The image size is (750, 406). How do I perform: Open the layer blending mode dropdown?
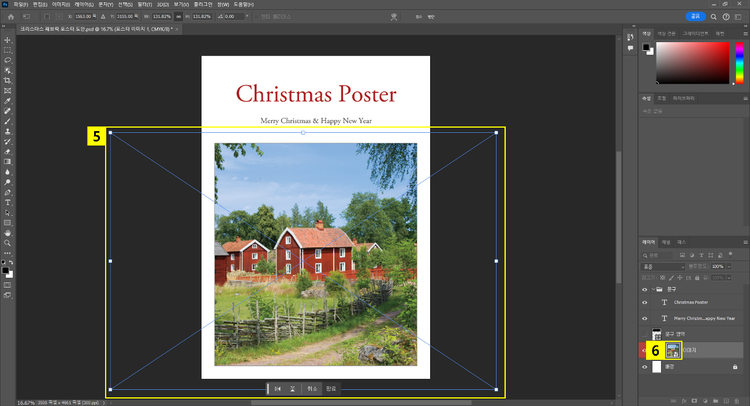663,267
